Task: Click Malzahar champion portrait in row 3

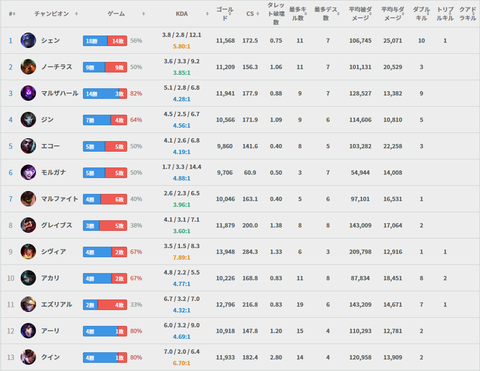Action: click(x=28, y=93)
